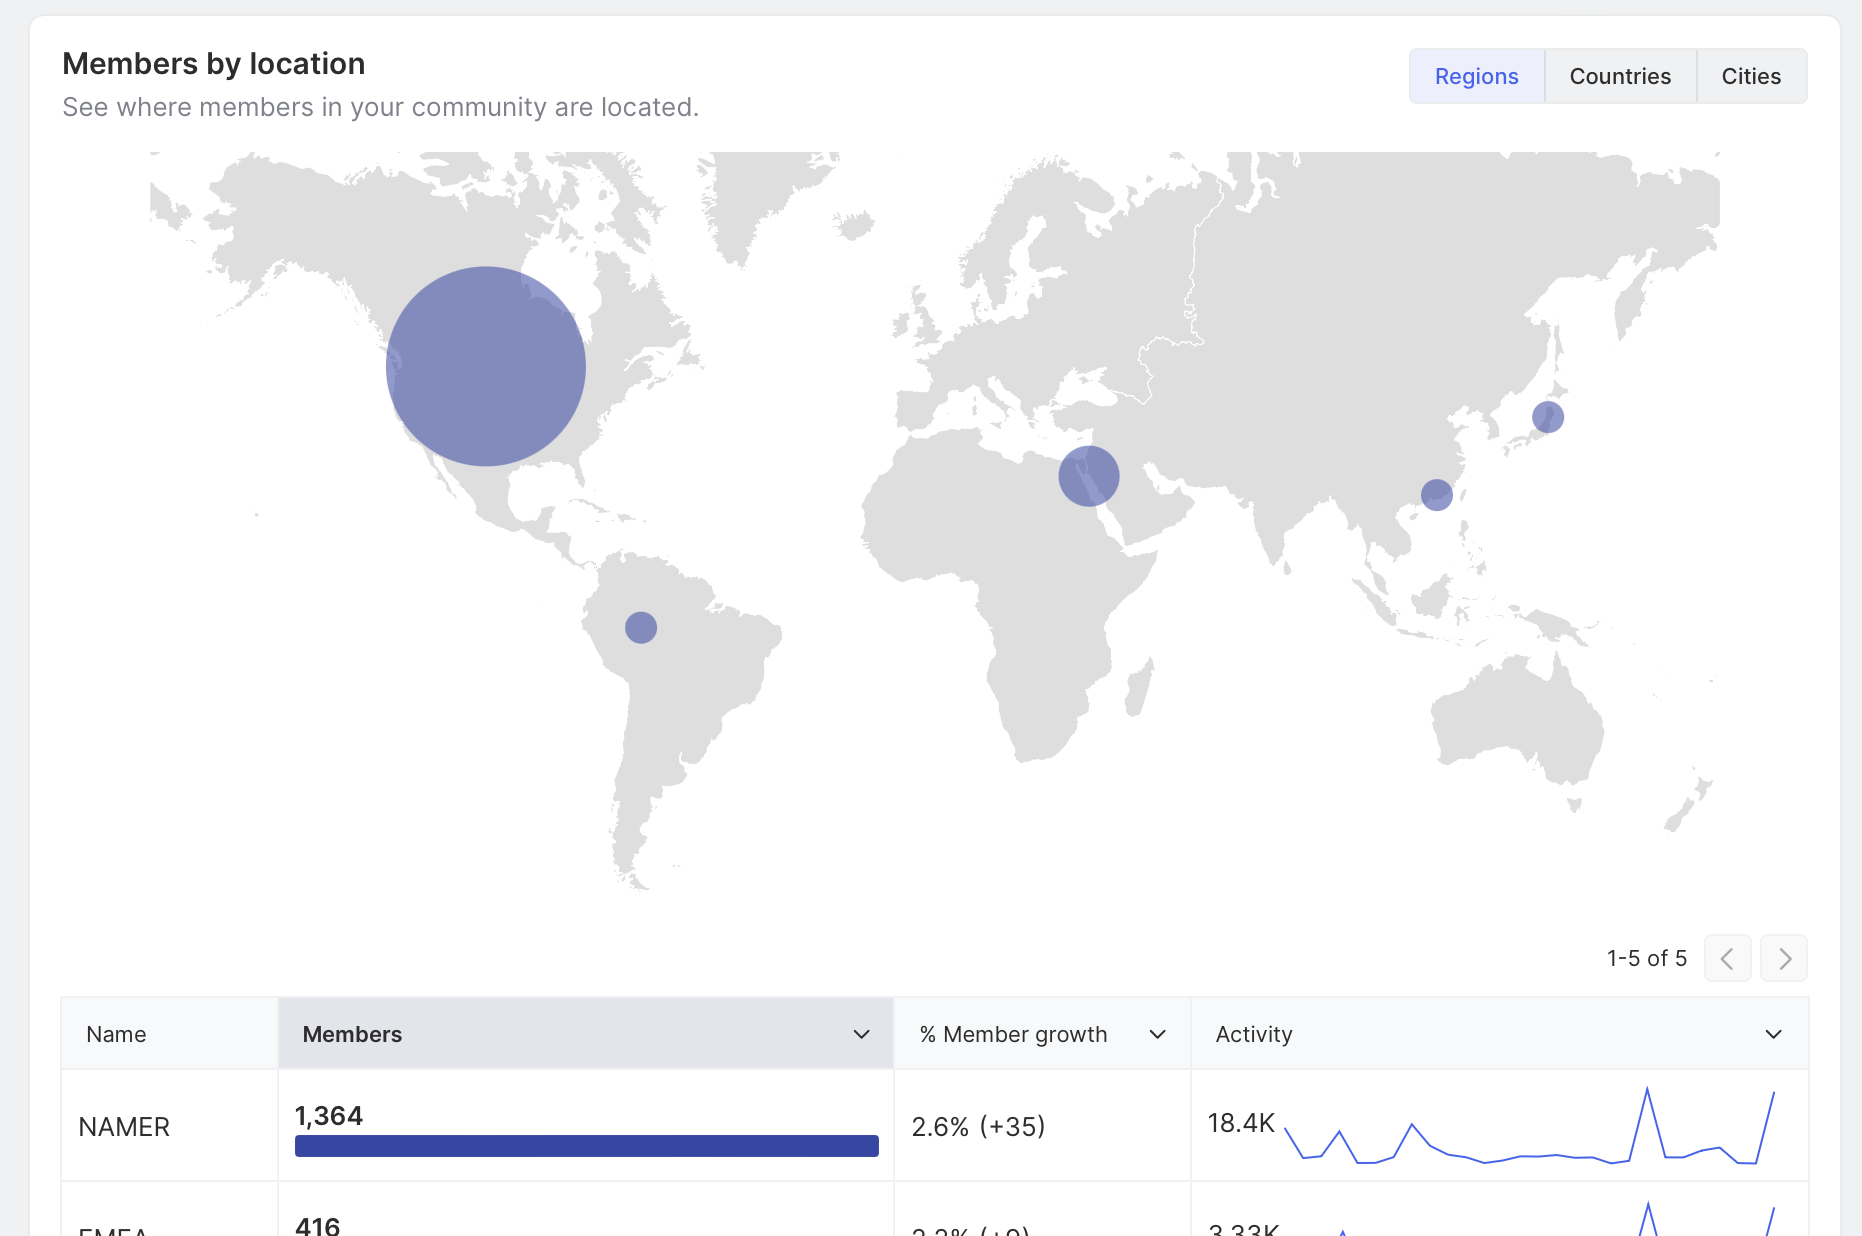The height and width of the screenshot is (1236, 1862).
Task: Click the Middle East bubble on map
Action: pyautogui.click(x=1089, y=476)
